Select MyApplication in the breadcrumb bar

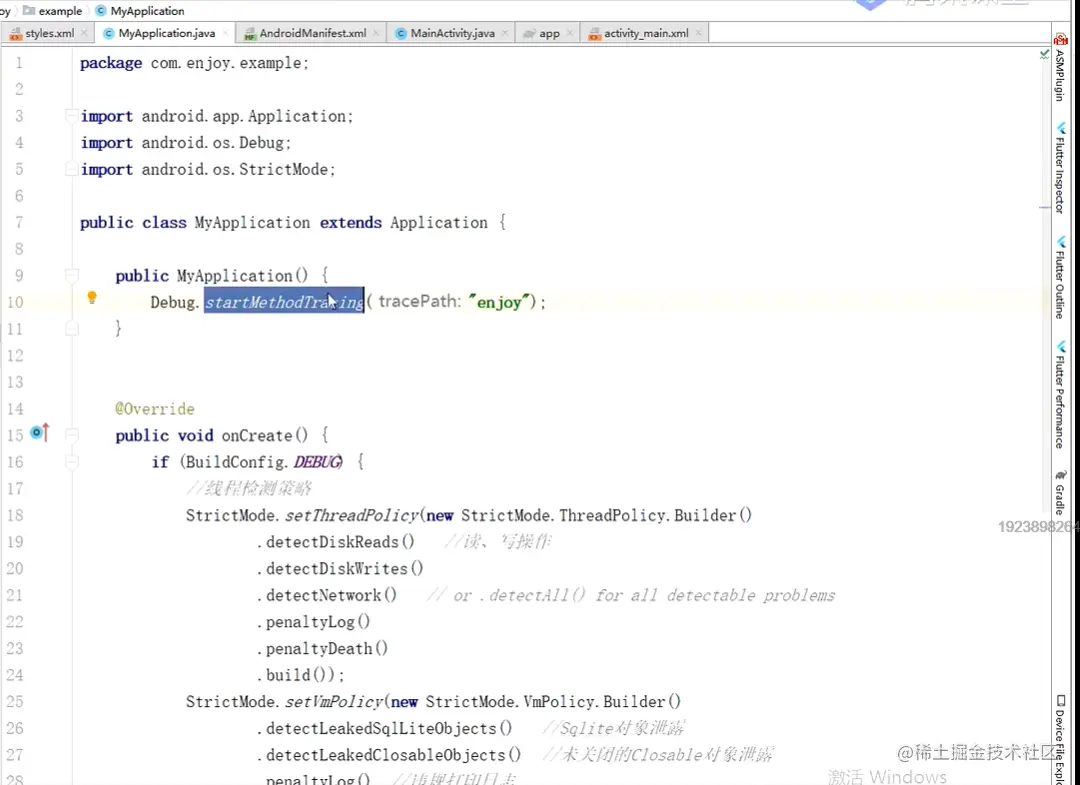[140, 11]
